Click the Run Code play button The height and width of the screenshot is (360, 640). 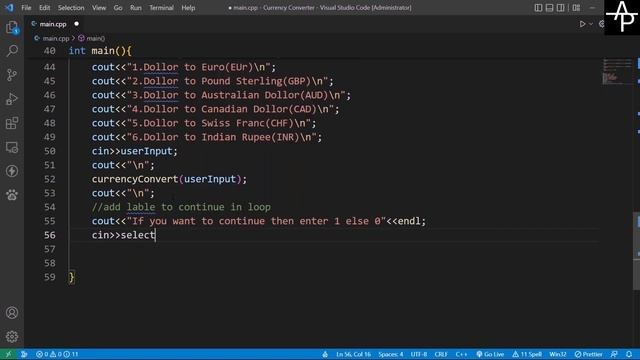[x=582, y=24]
